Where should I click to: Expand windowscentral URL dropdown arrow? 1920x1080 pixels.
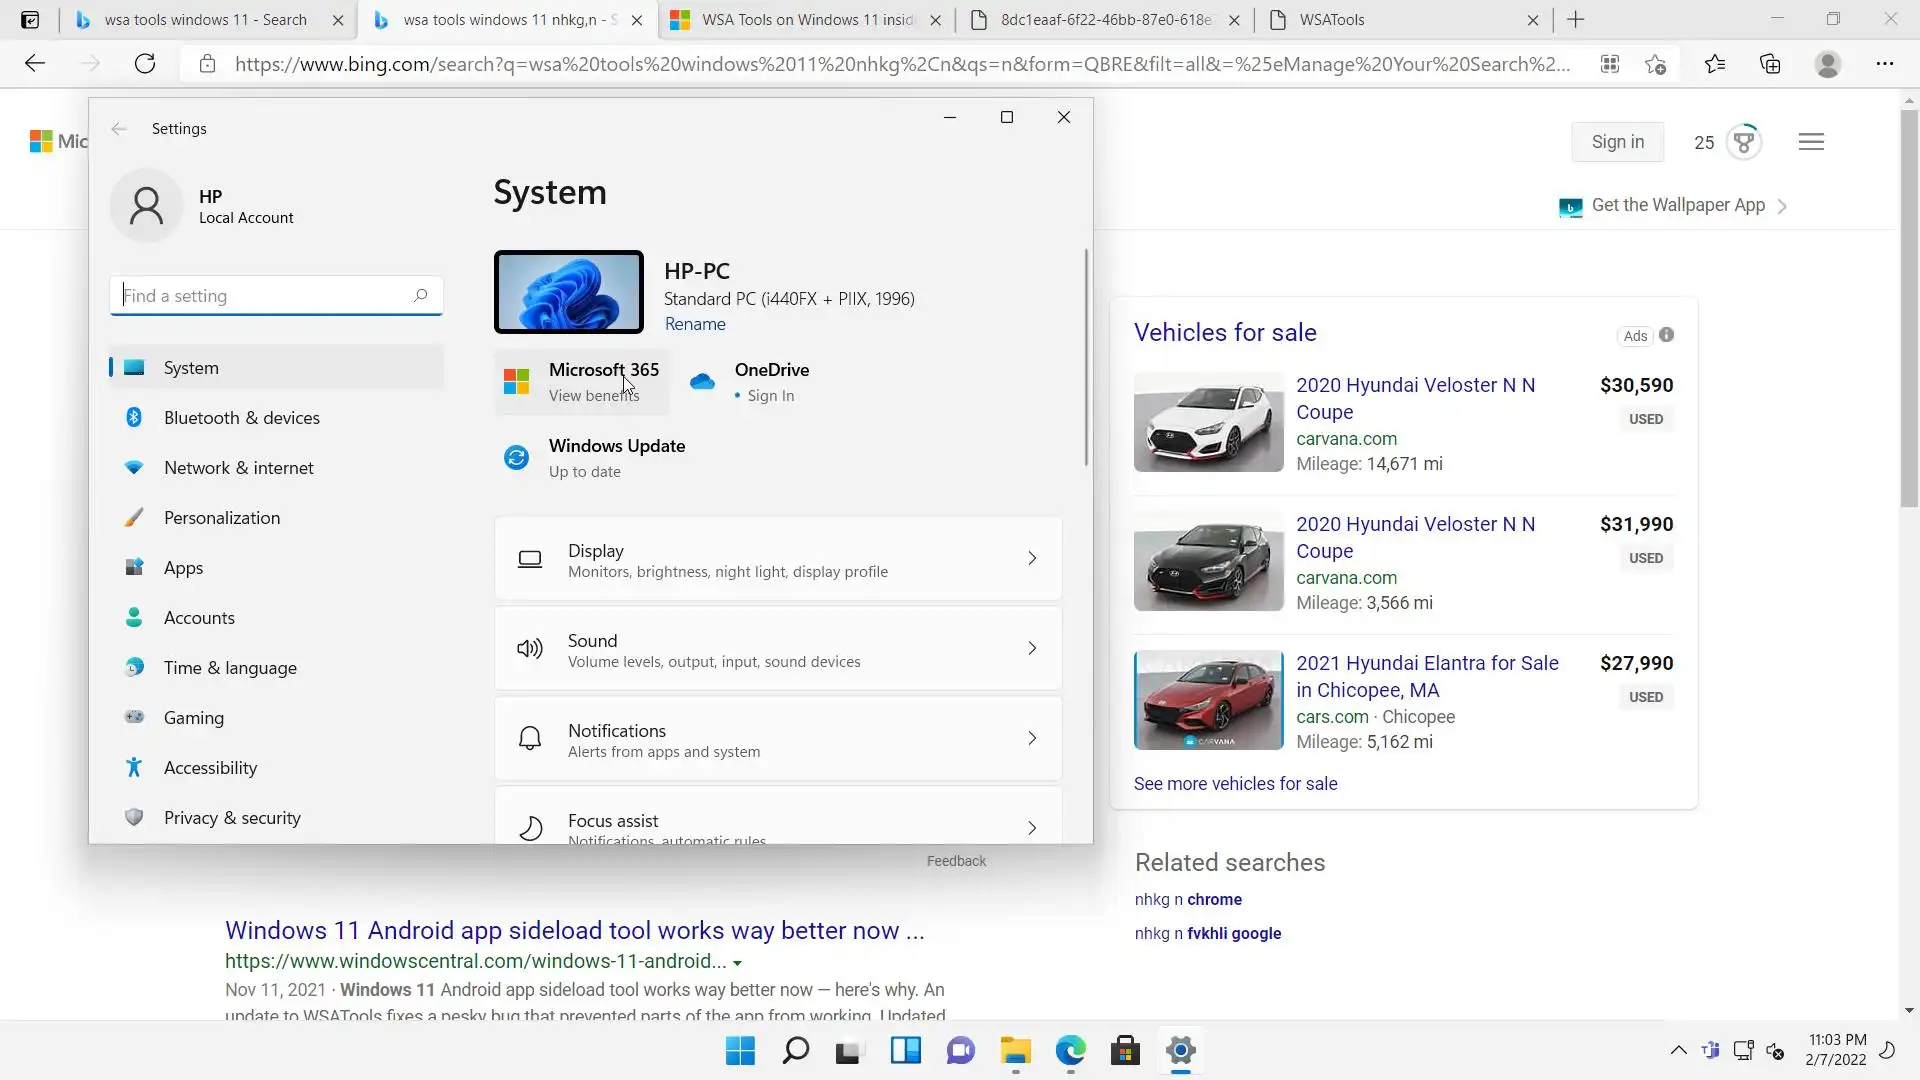(738, 963)
